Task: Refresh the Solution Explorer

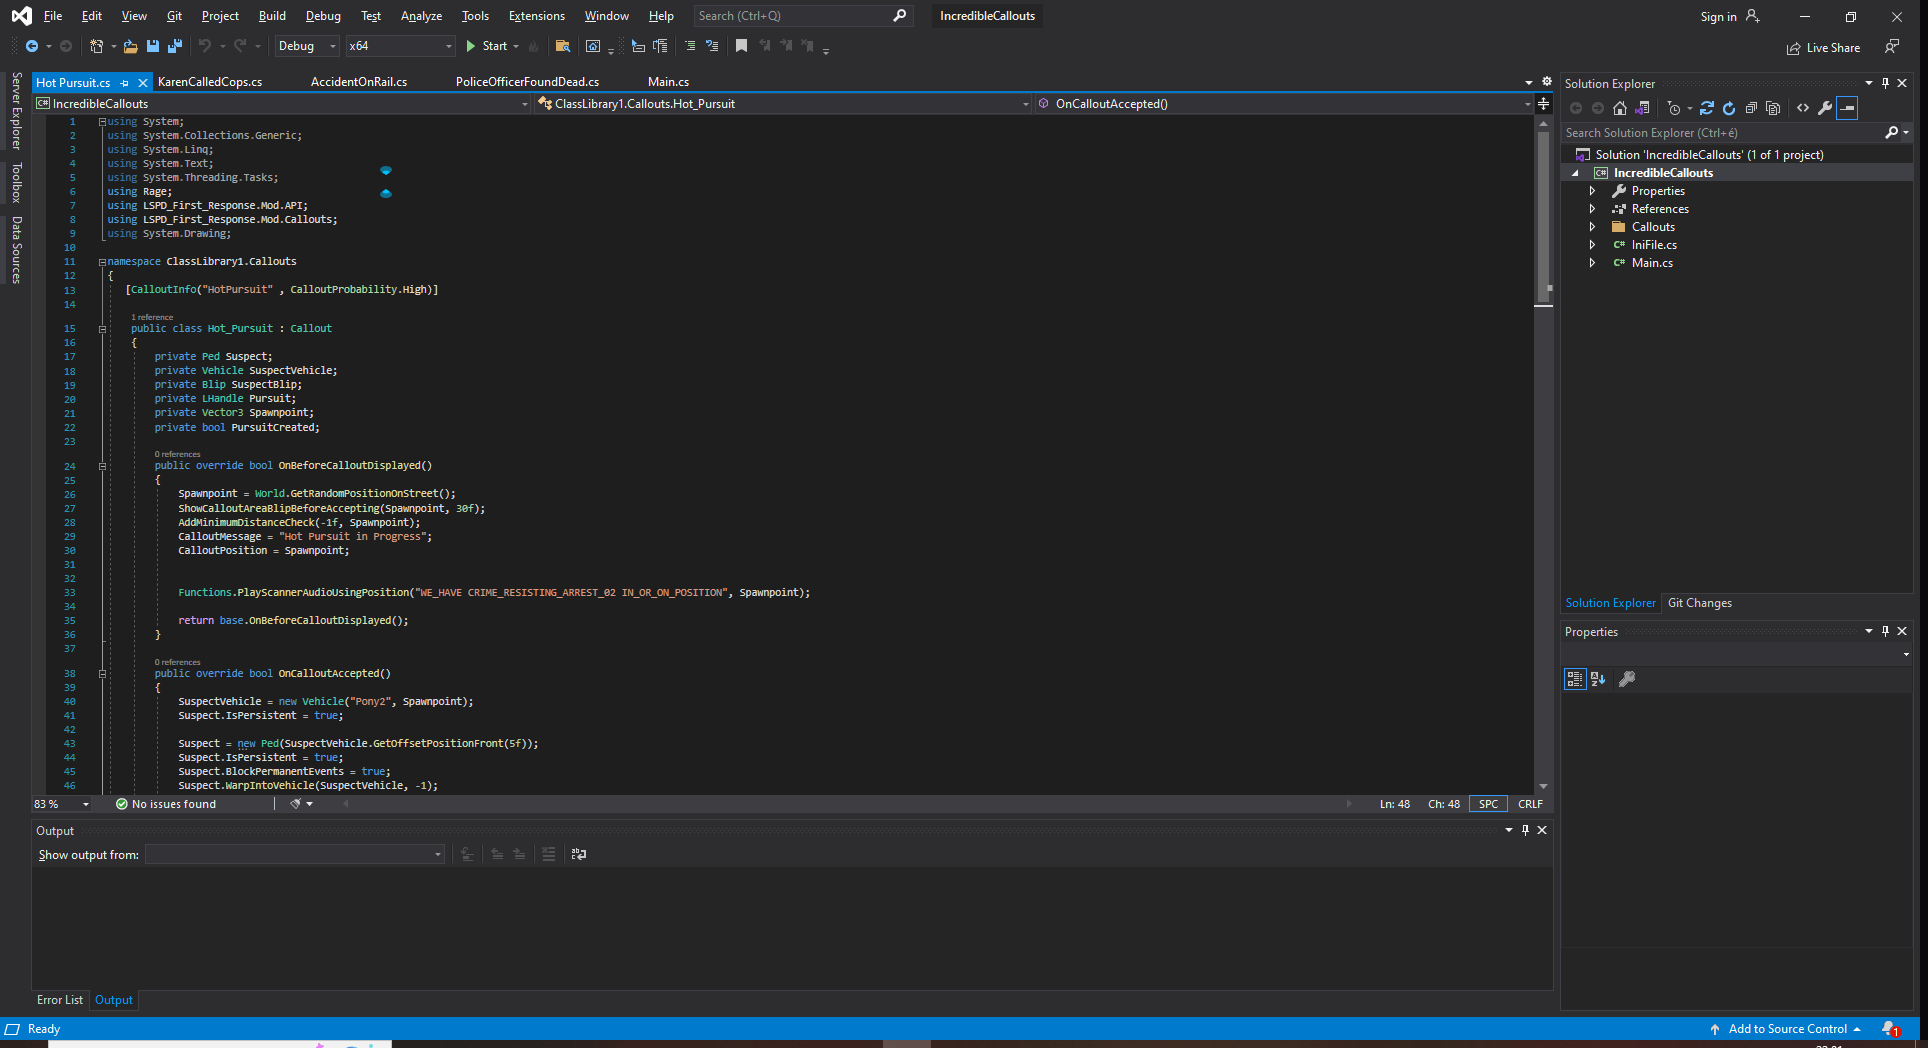Action: (1729, 108)
